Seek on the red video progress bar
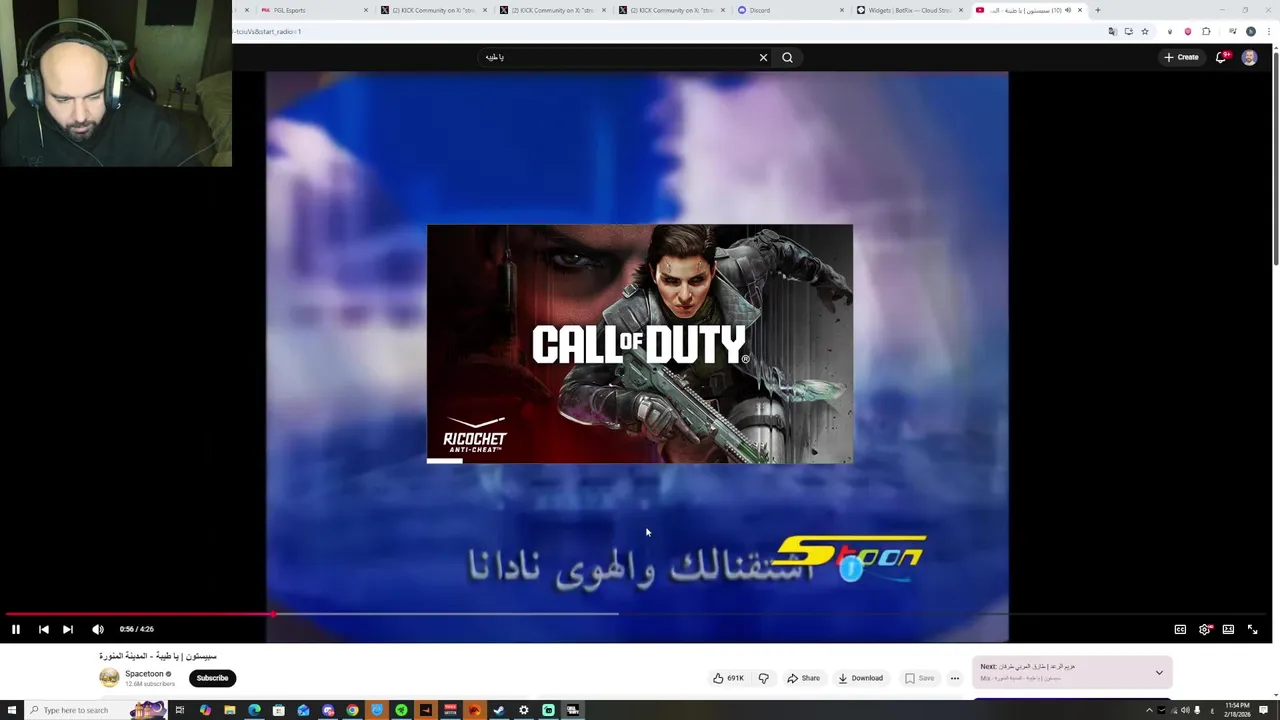This screenshot has width=1280, height=720. 140,614
